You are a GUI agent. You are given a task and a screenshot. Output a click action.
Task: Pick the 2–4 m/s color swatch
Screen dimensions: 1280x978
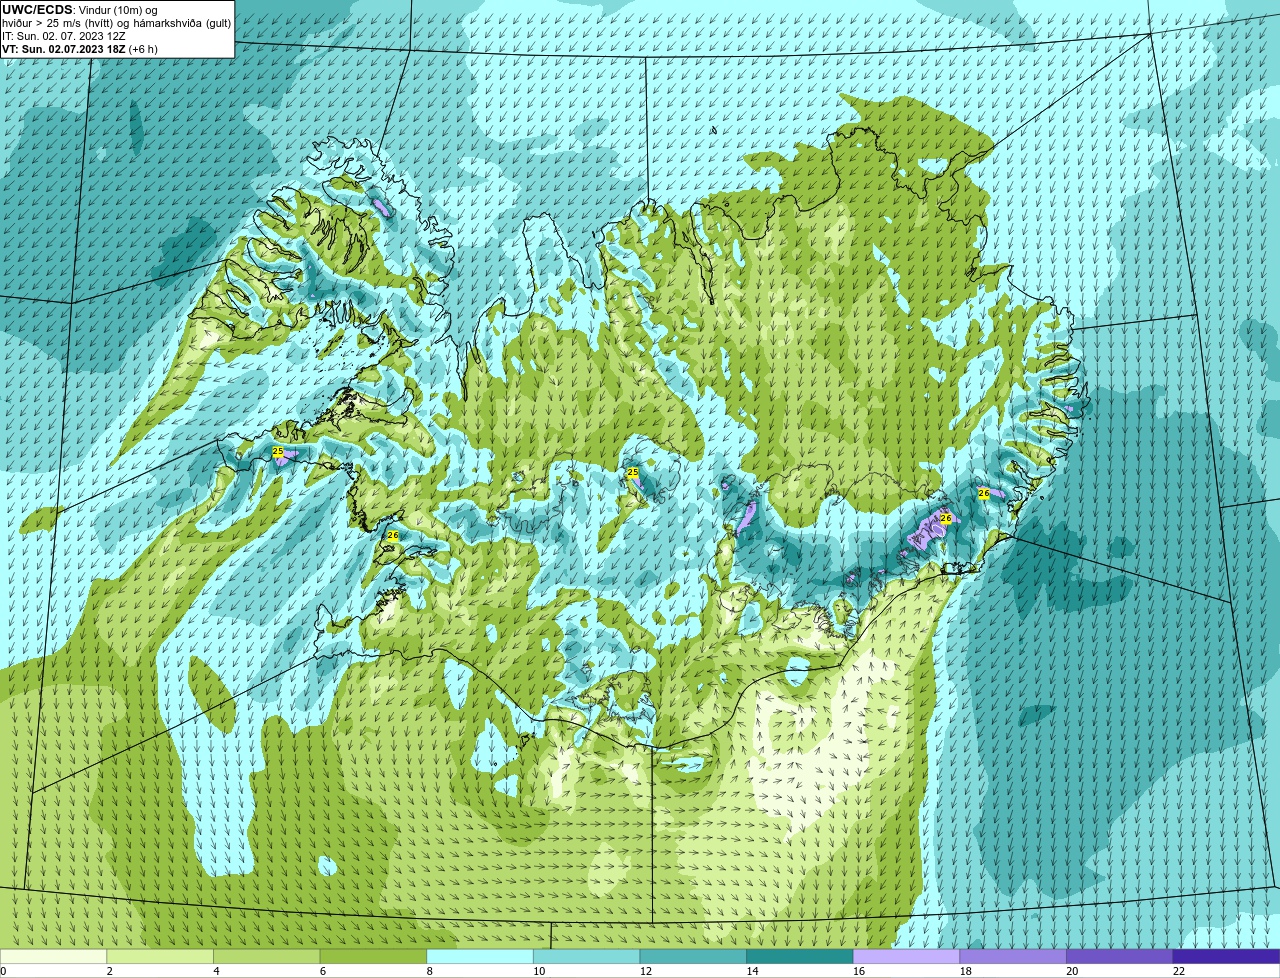tap(160, 956)
